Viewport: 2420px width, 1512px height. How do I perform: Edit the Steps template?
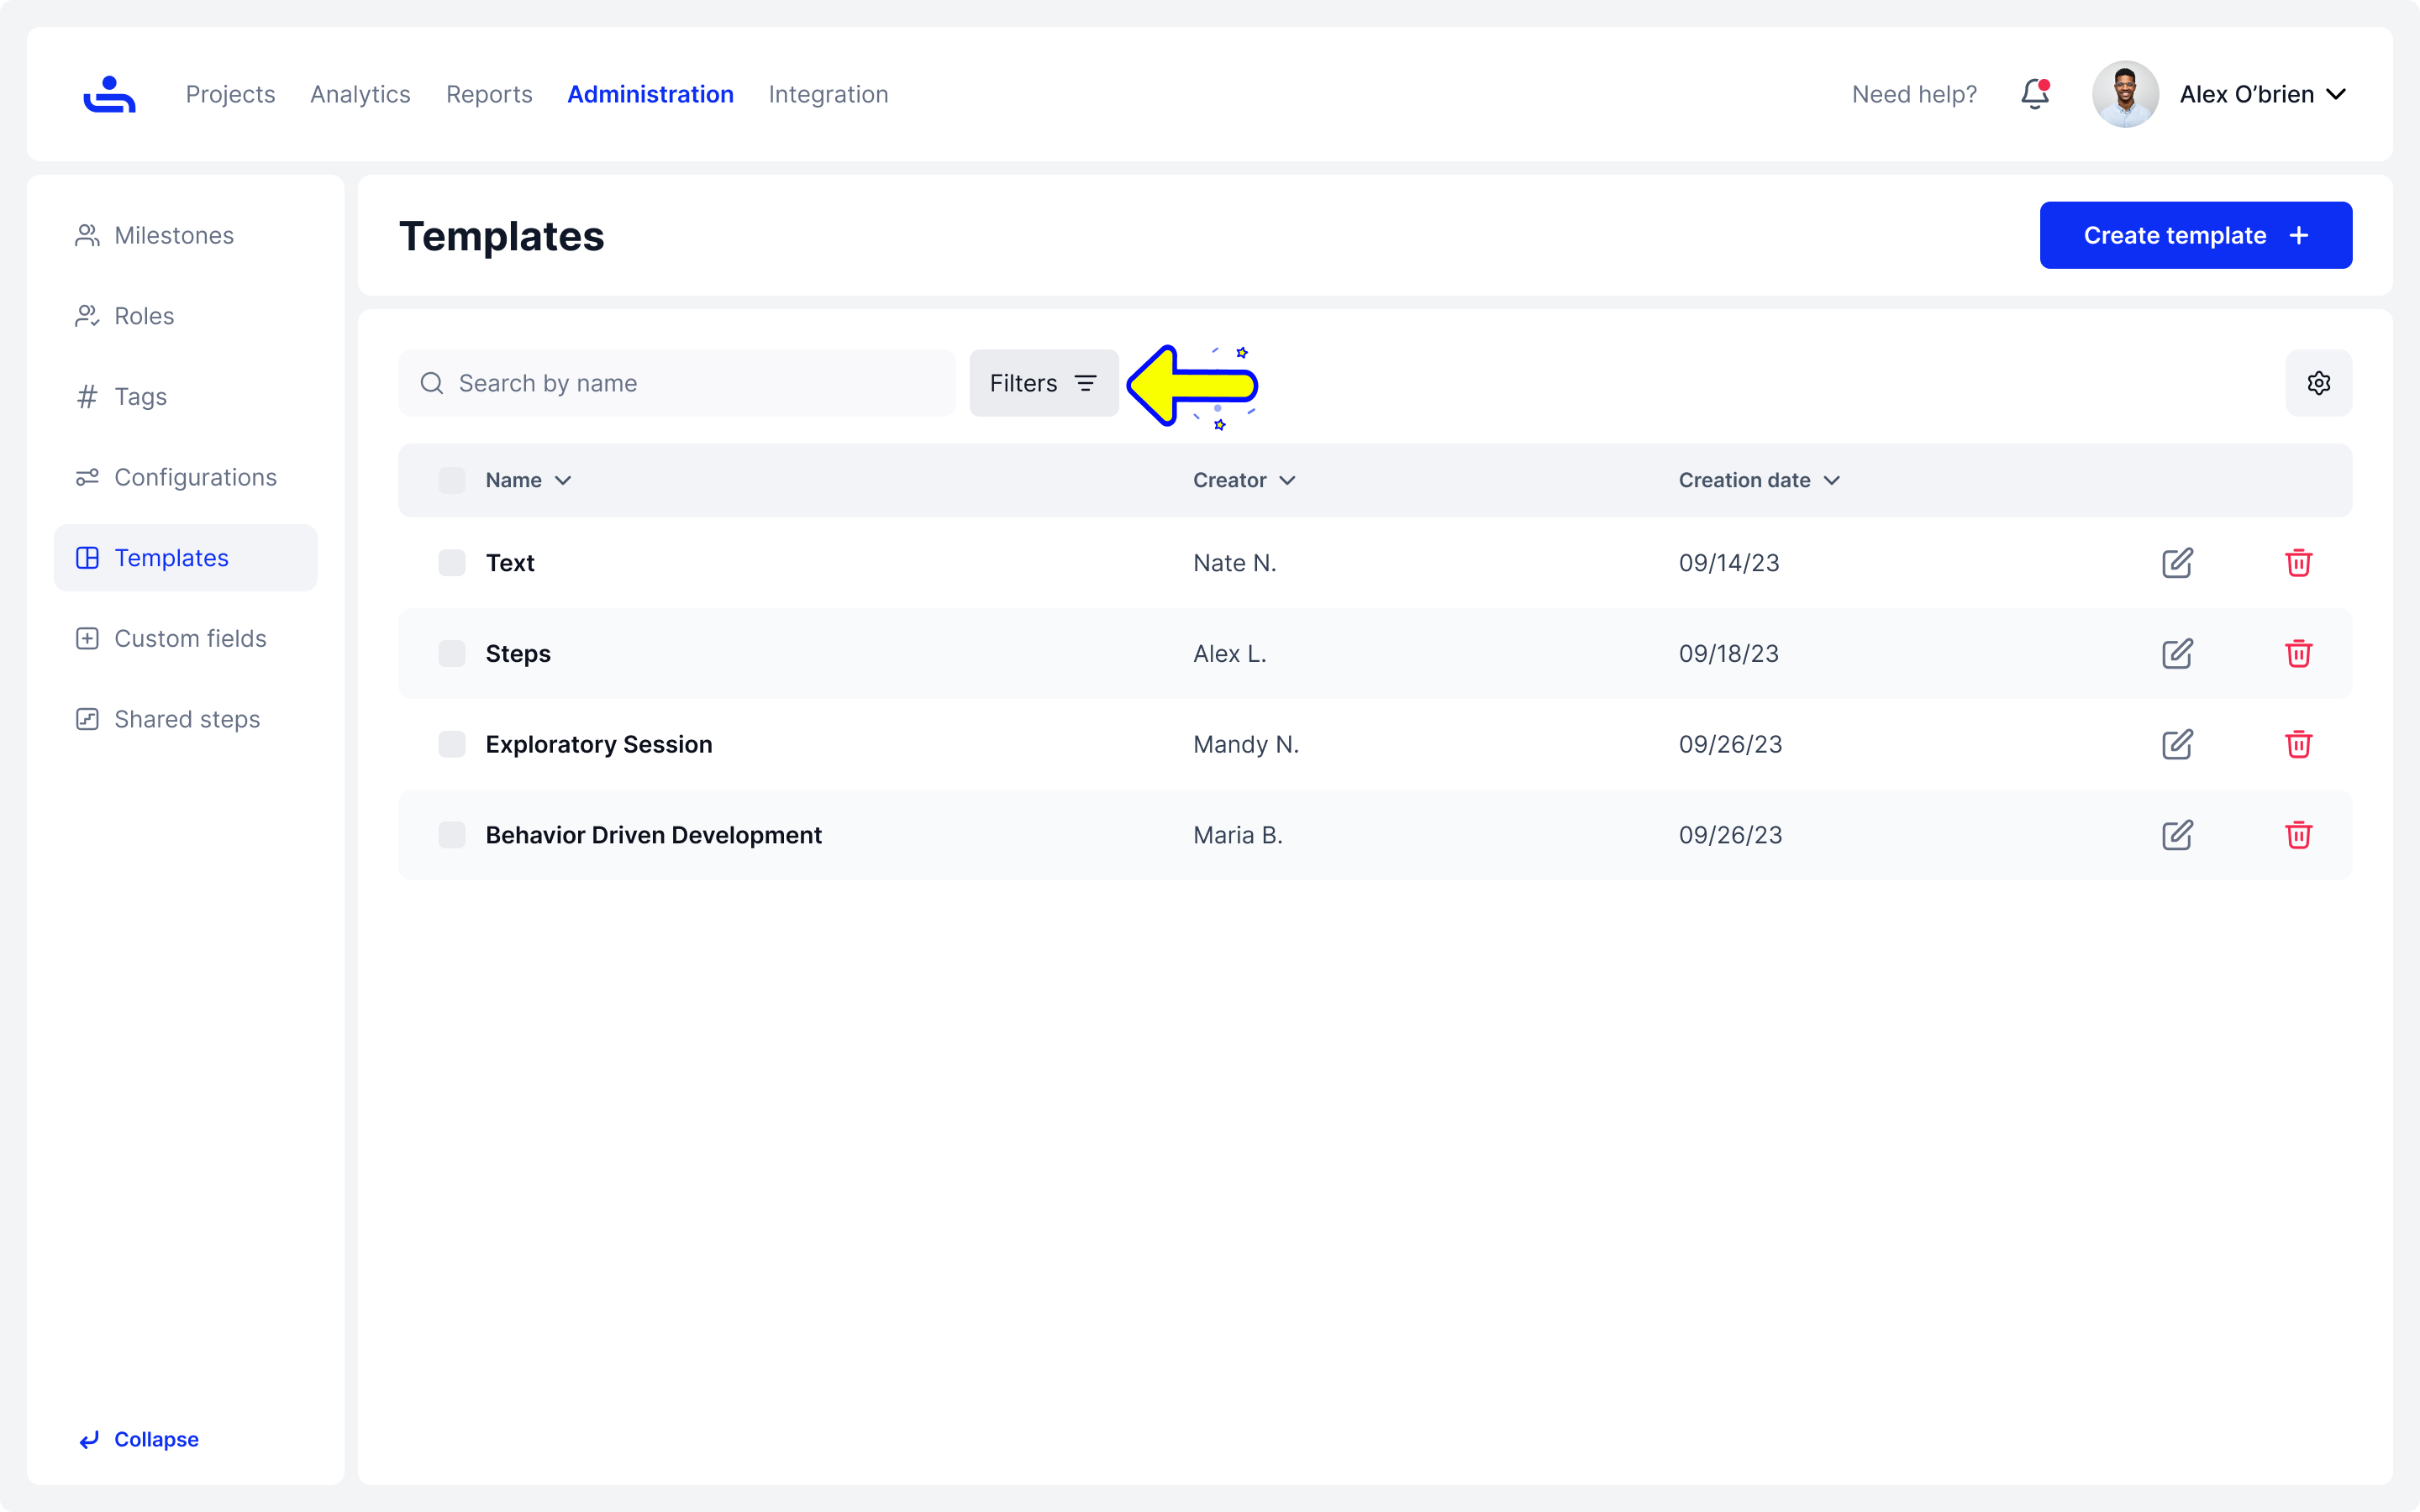coord(2176,654)
